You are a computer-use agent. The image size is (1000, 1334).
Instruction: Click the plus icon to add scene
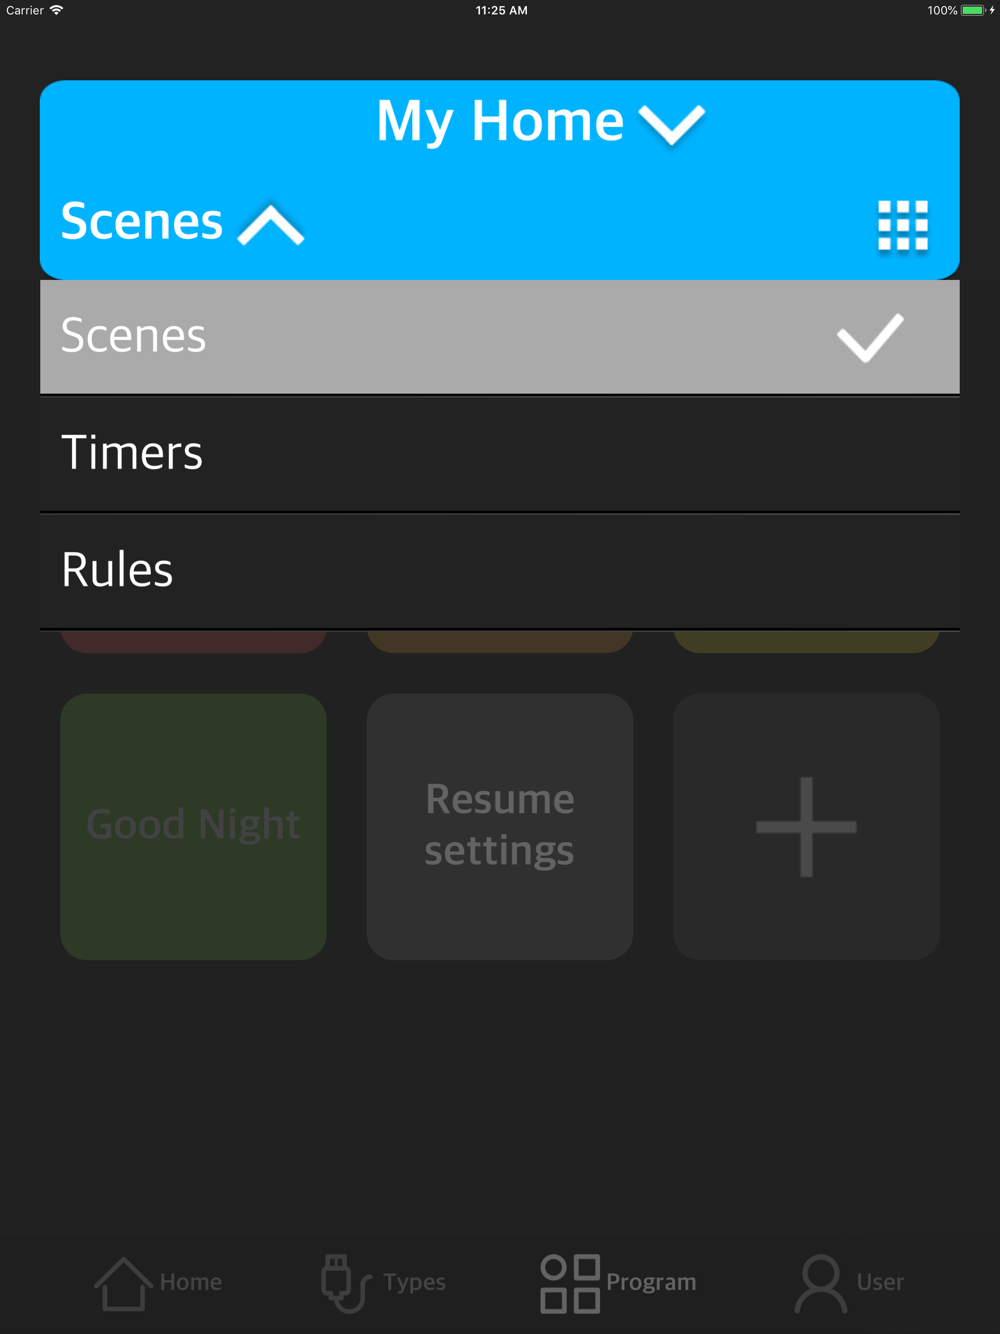pyautogui.click(x=806, y=827)
